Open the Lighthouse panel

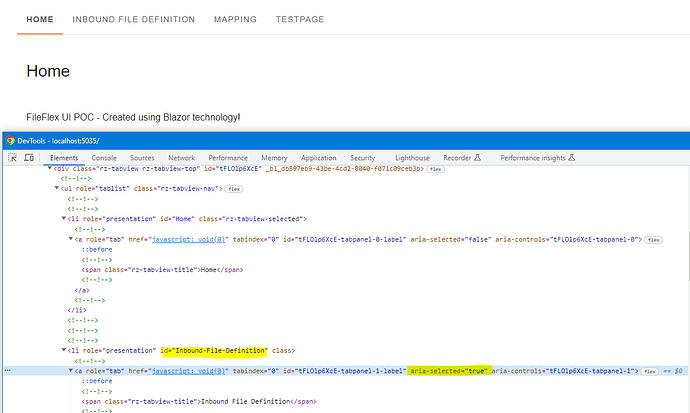pyautogui.click(x=412, y=158)
